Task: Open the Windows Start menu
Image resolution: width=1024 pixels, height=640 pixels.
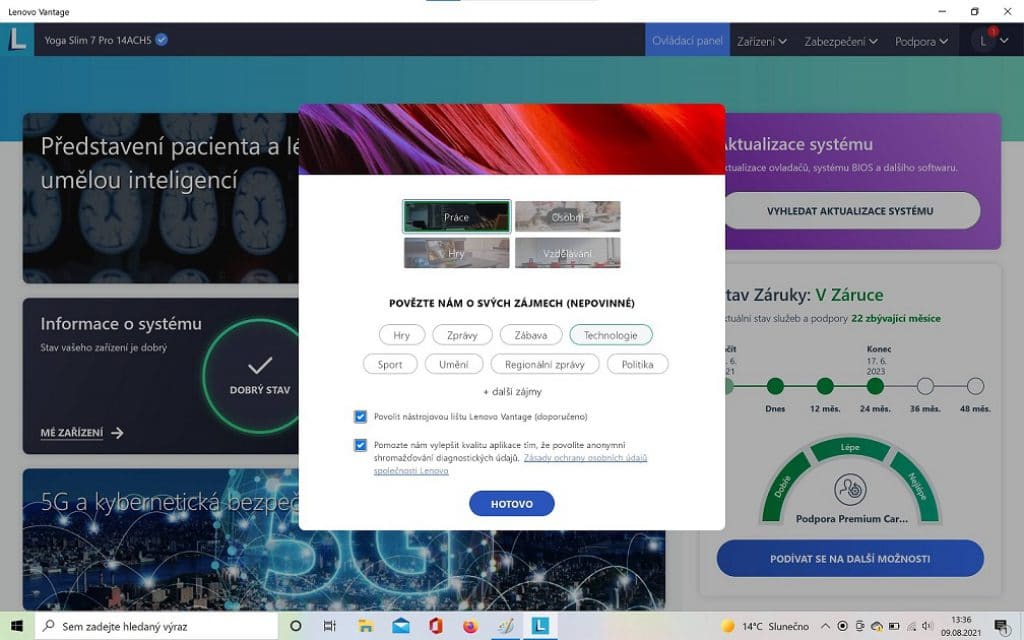Action: [x=17, y=626]
